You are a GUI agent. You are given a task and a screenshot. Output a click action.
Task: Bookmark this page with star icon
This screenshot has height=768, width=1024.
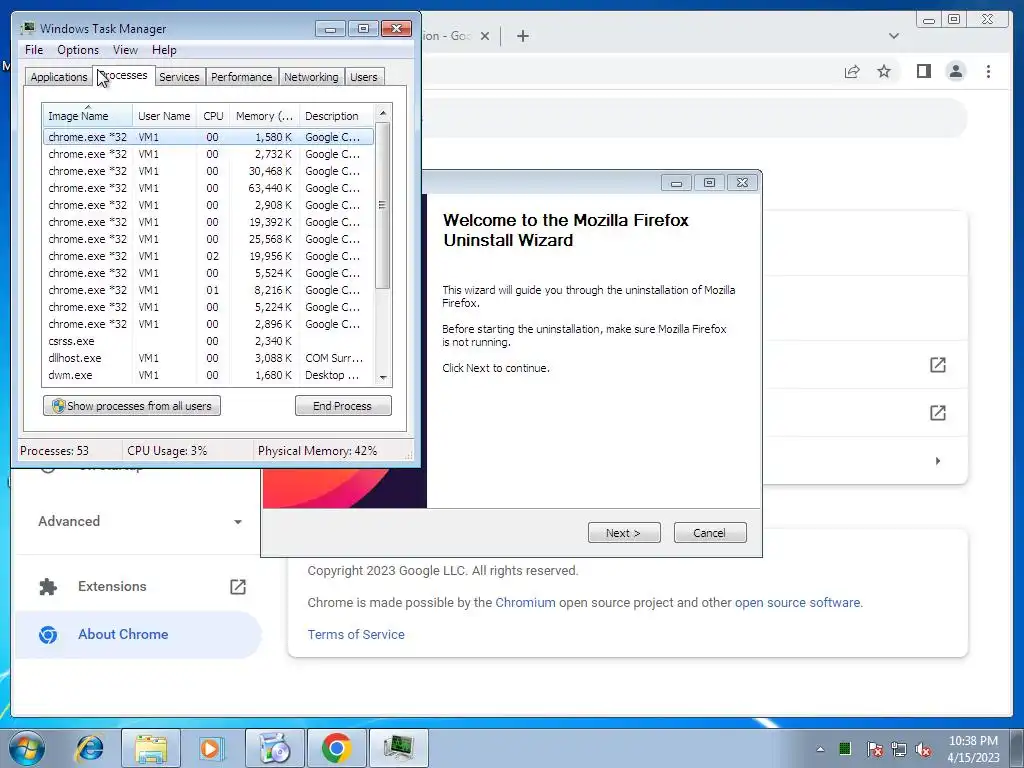[884, 71]
